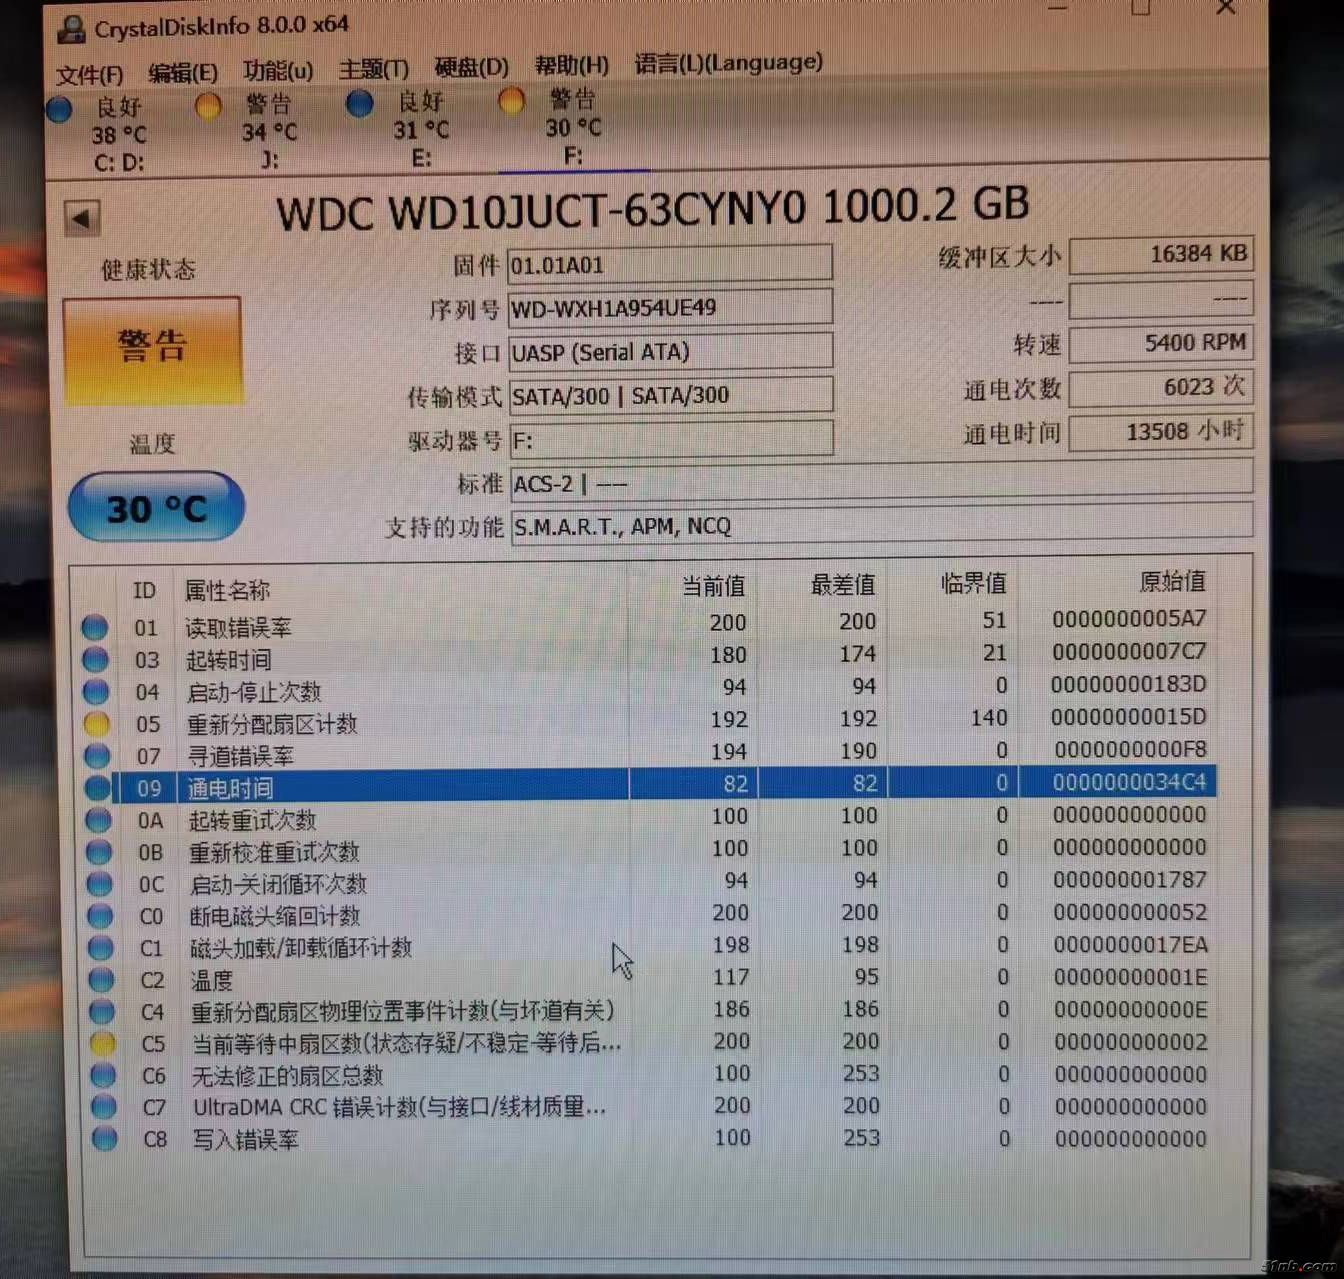1344x1279 pixels.
Task: Click the 30 °C temperature button
Action: [156, 508]
